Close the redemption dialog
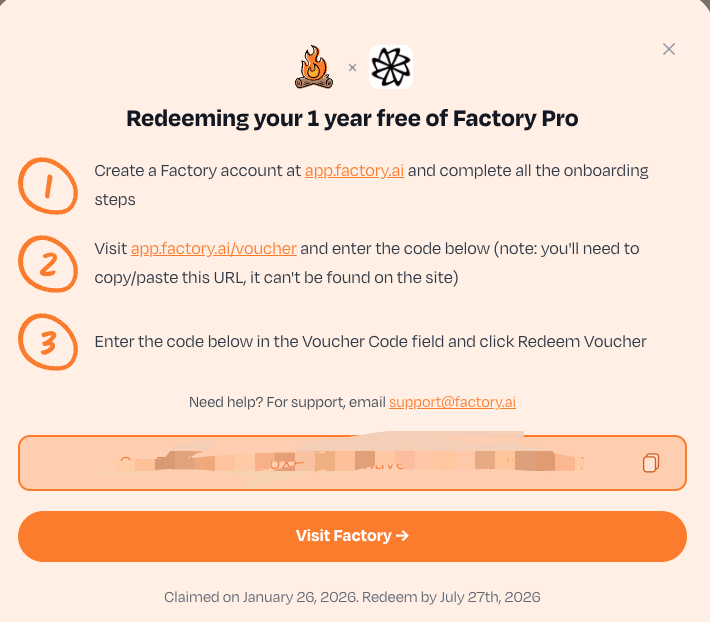Screen dimensions: 710x622 point(669,49)
